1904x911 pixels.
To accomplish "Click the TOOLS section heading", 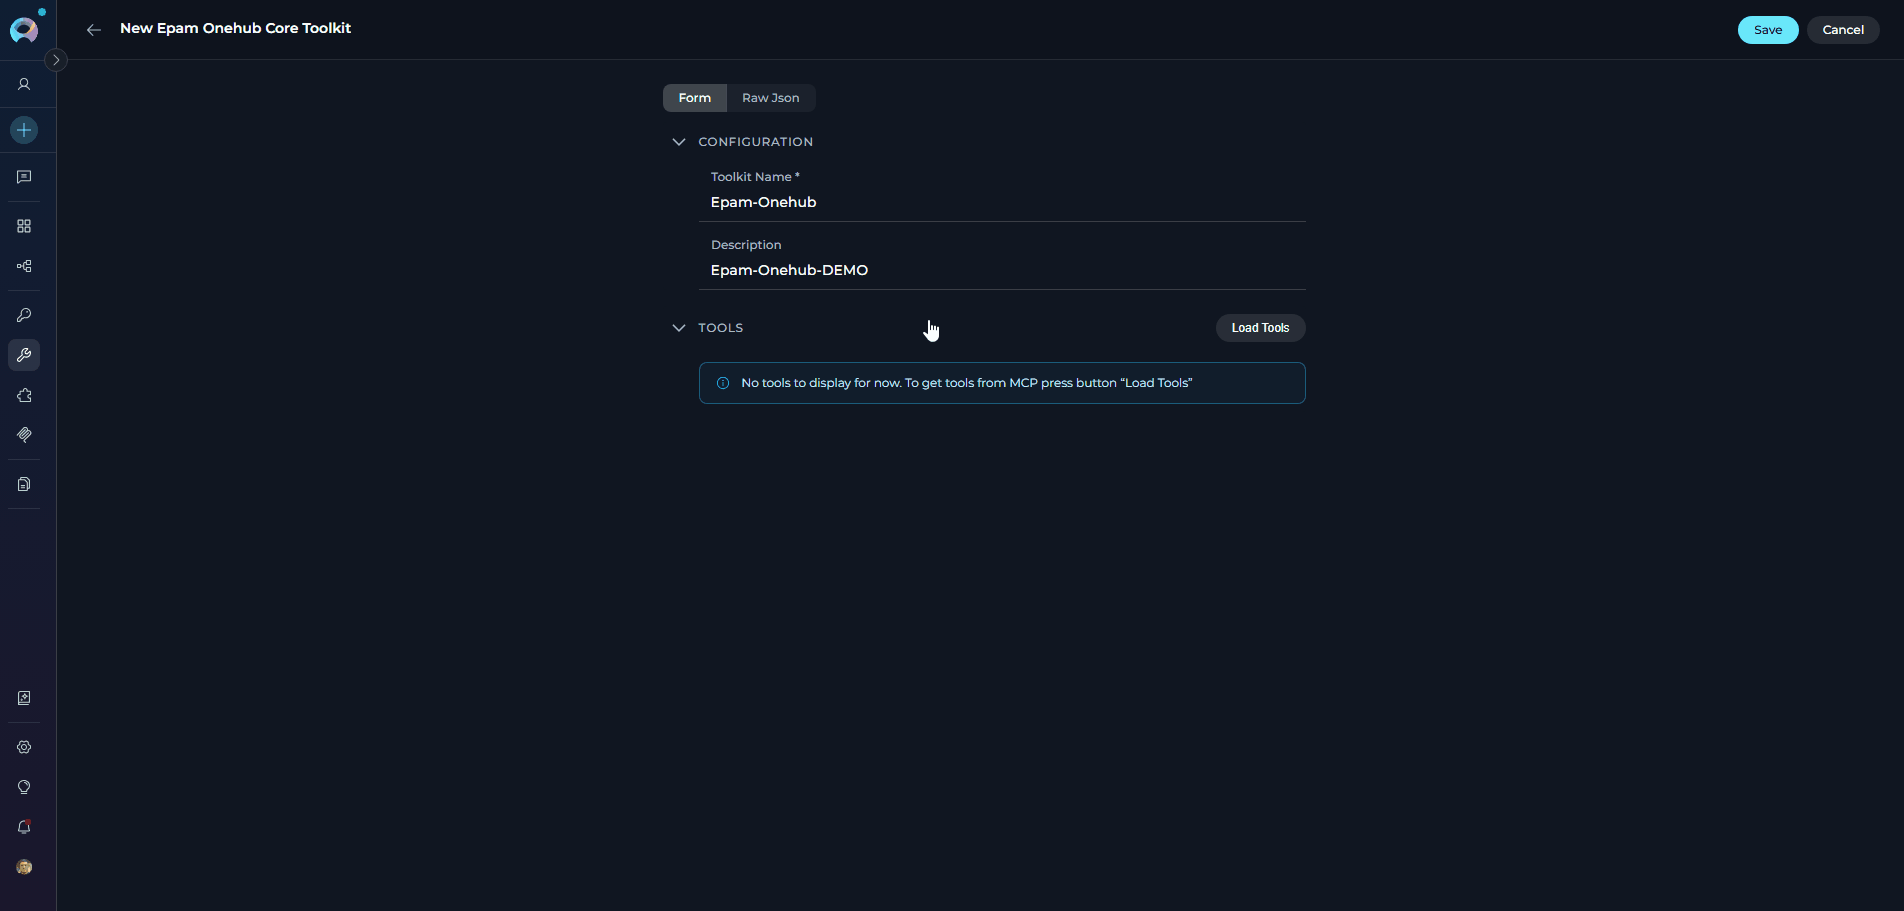I will pyautogui.click(x=721, y=328).
